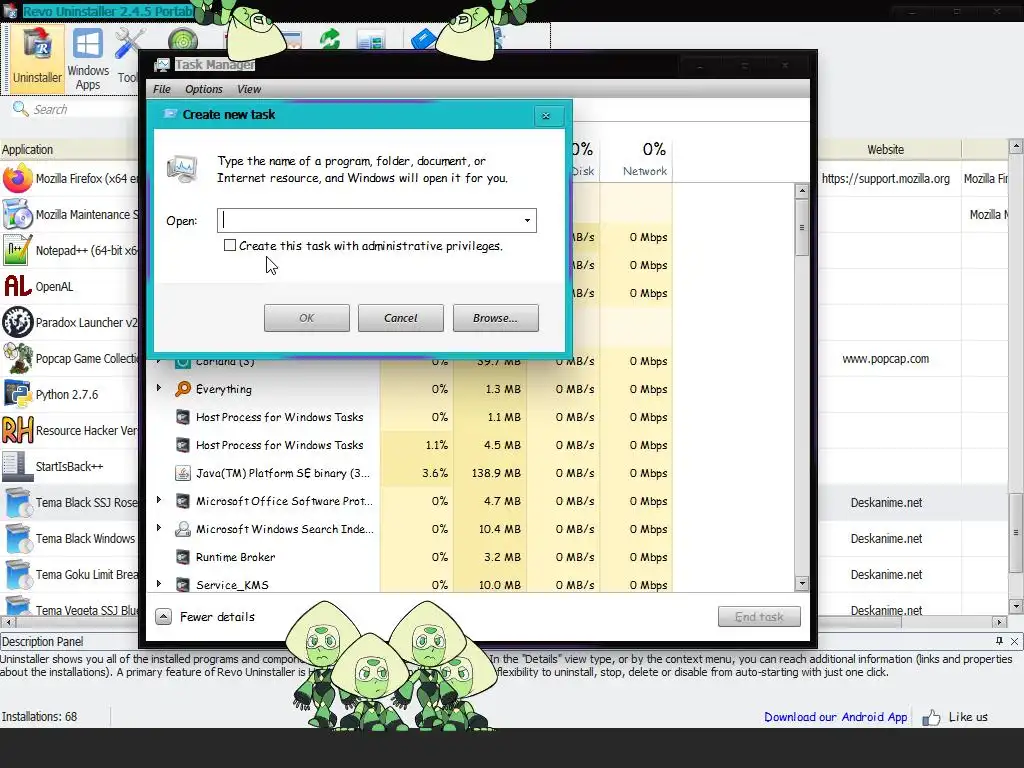Click the Everything process magnifier icon
This screenshot has width=1024, height=768.
pos(183,389)
